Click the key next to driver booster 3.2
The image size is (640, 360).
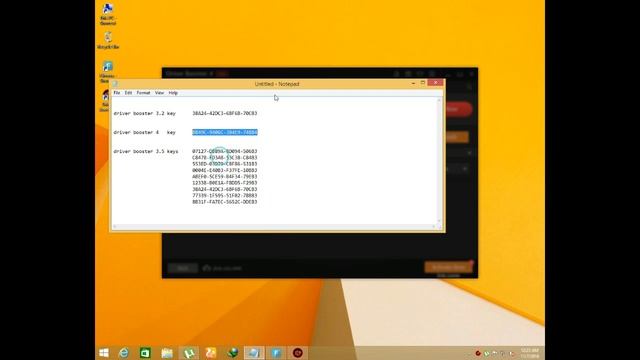(x=225, y=113)
